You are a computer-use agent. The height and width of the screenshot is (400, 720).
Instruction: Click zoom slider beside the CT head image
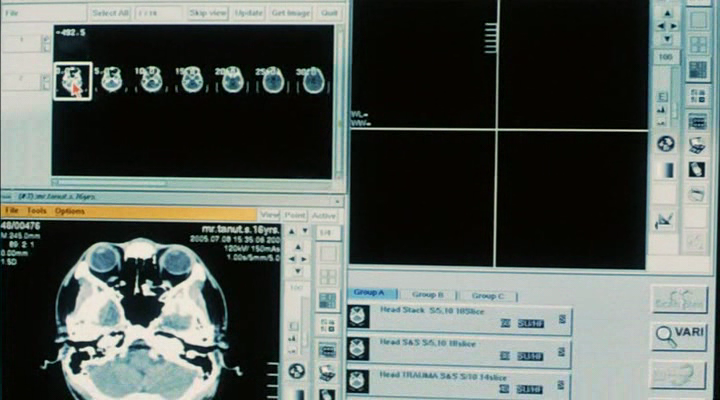(304, 324)
